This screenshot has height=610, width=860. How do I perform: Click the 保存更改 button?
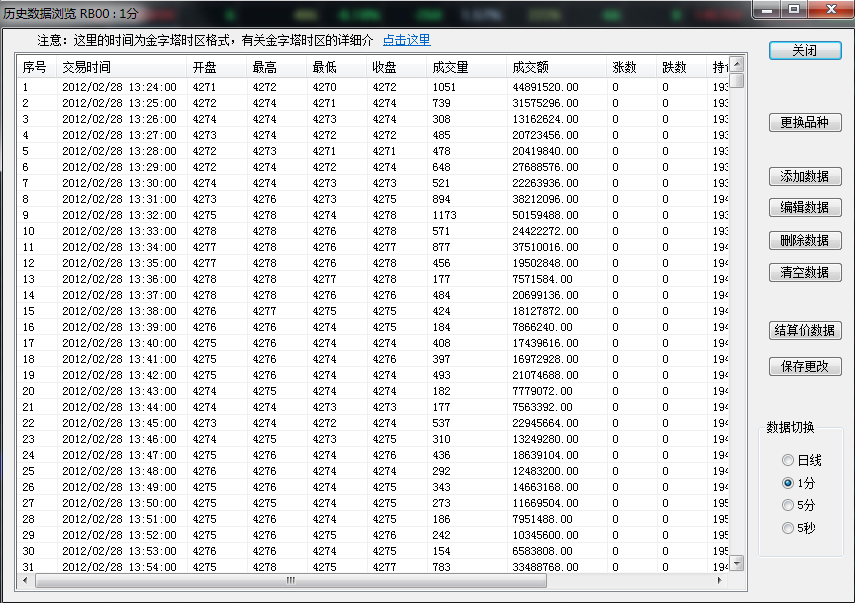804,367
